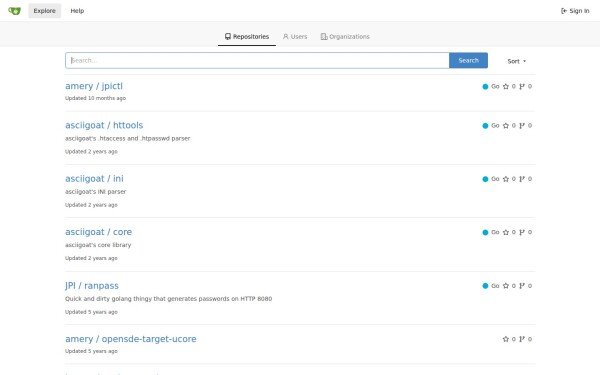Select description "asciigoat's .htaccess and .htpasswd parser"

[127, 139]
